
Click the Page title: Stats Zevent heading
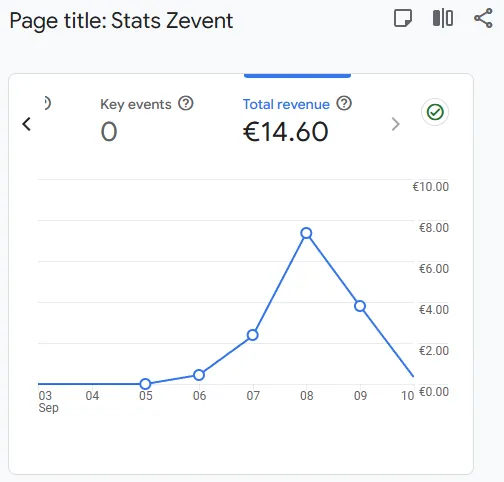pos(121,21)
